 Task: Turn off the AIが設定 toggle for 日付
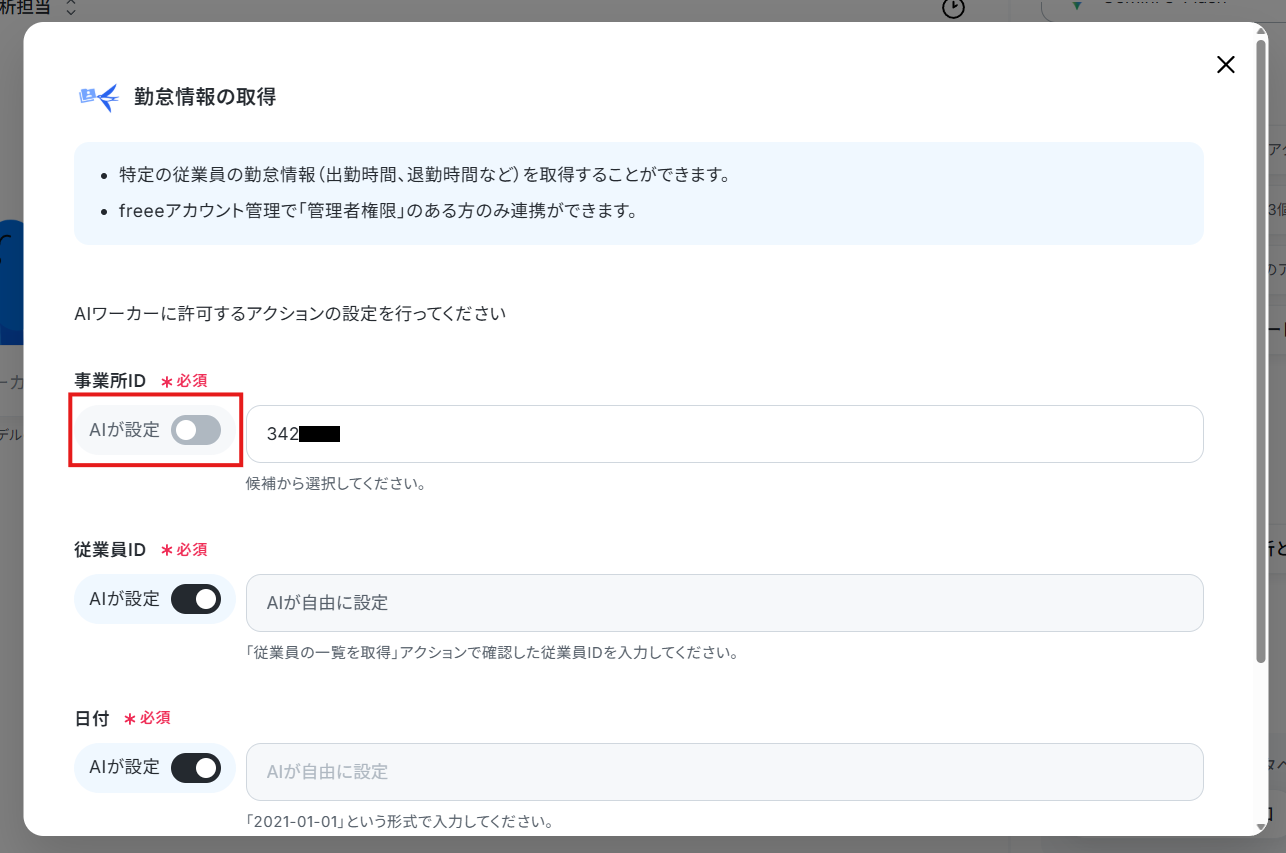point(196,768)
